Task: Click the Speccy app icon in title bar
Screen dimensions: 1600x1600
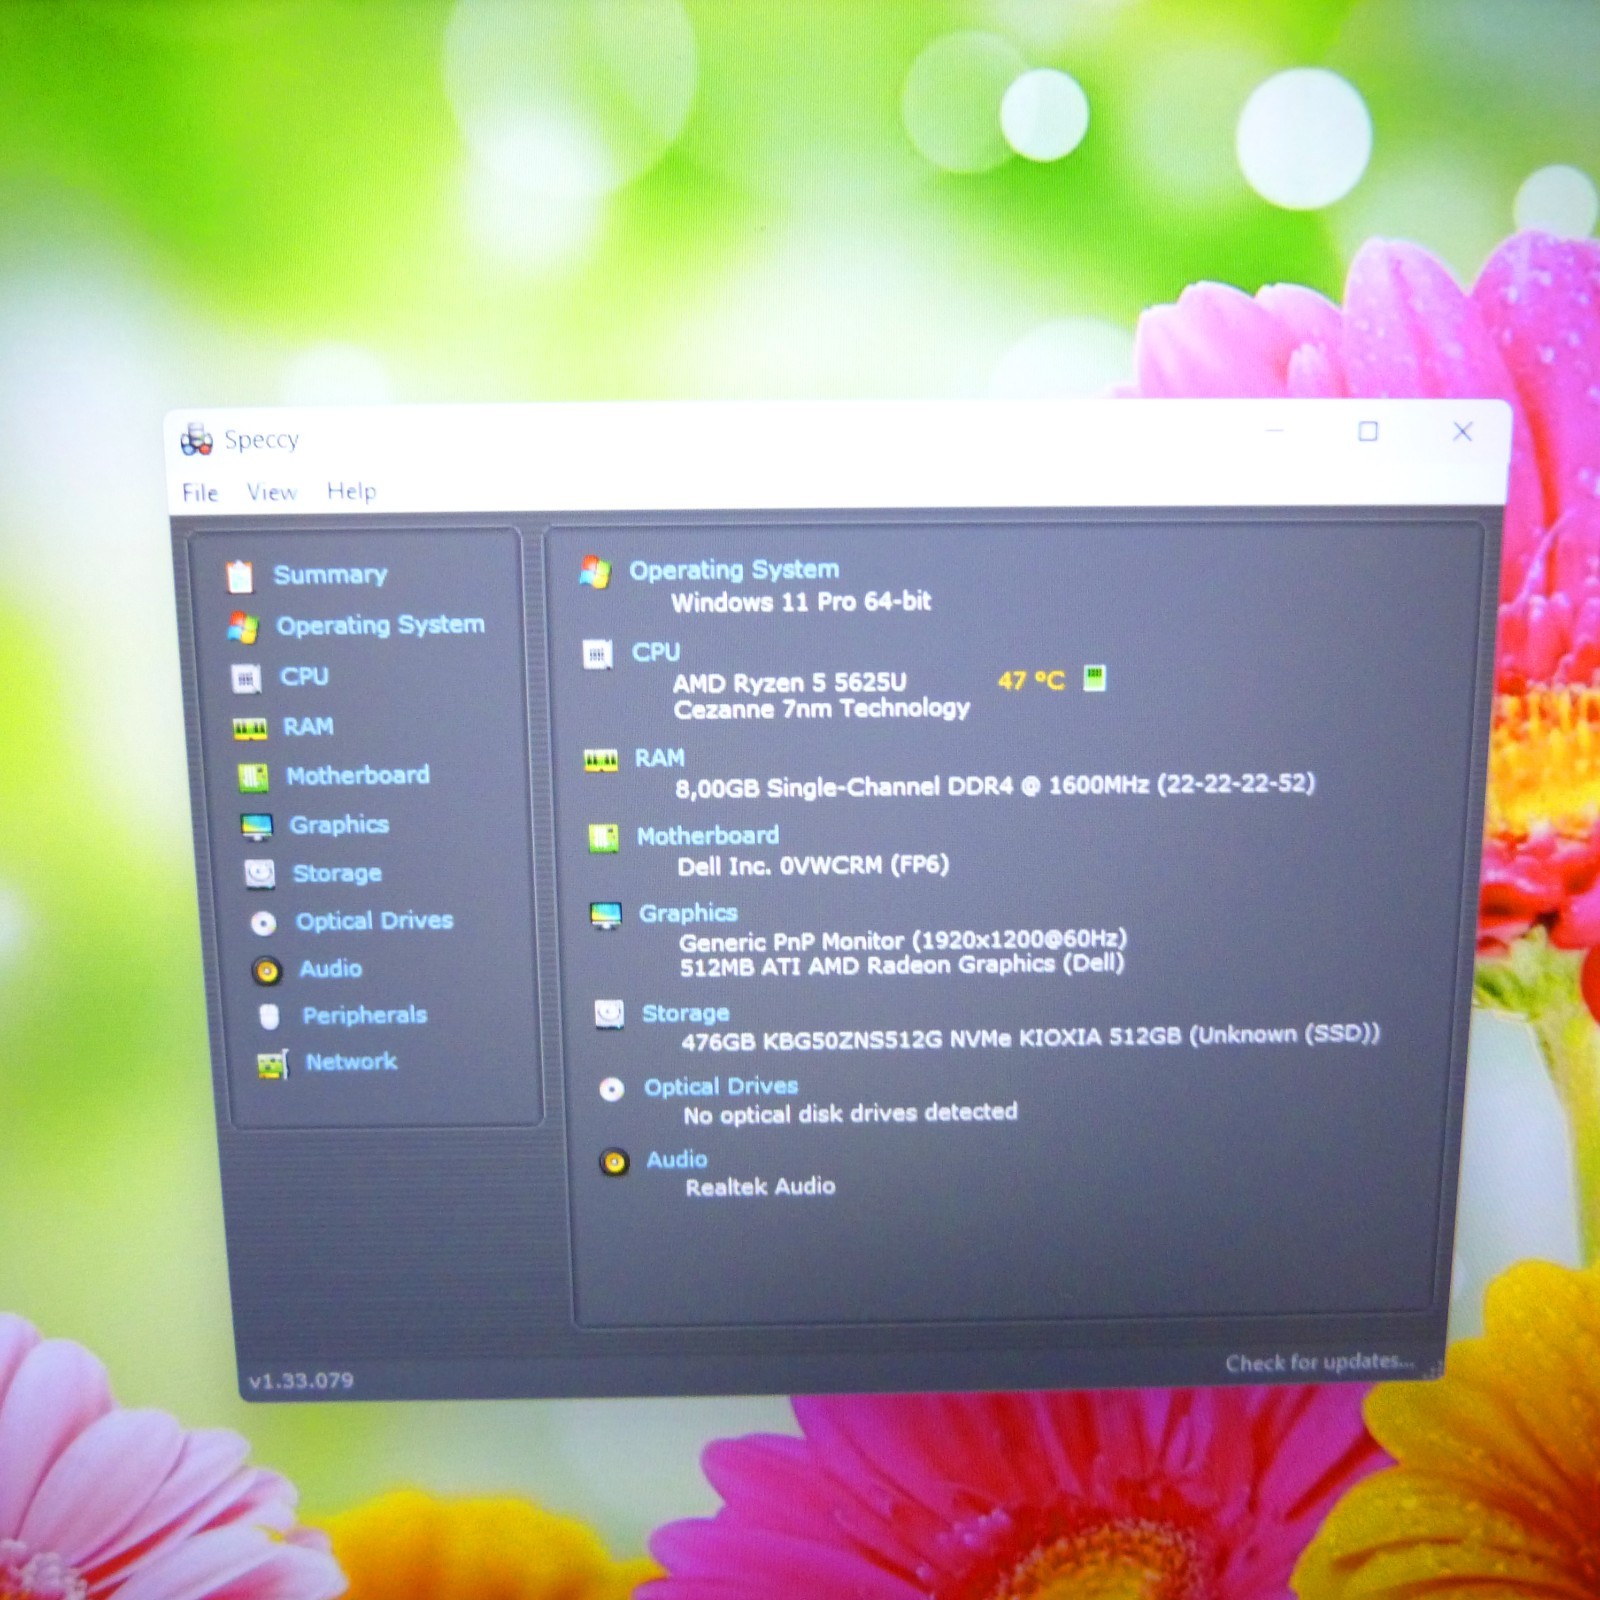Action: 196,439
